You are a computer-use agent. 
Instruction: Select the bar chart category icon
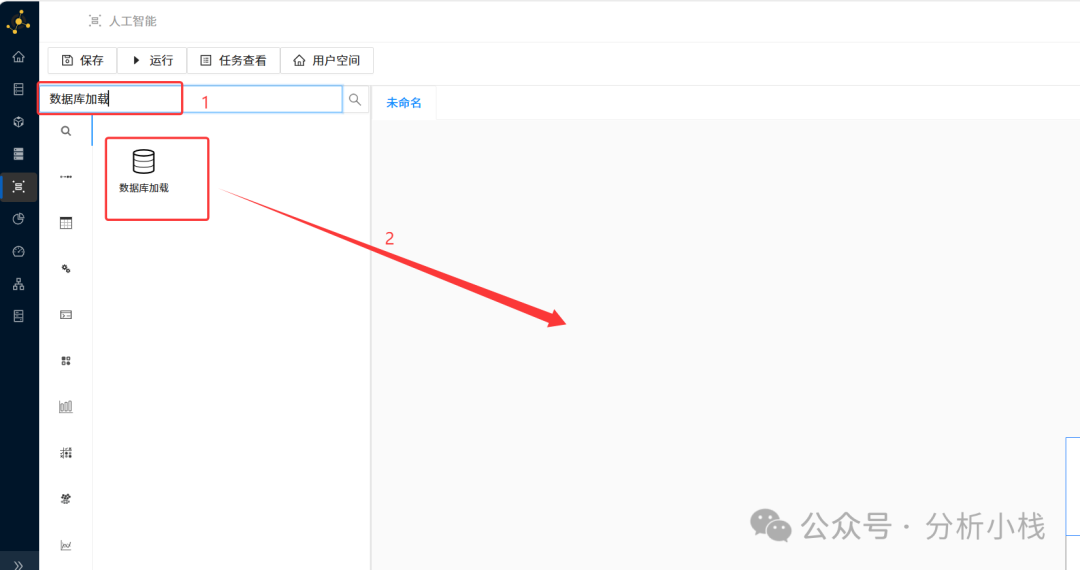(66, 407)
